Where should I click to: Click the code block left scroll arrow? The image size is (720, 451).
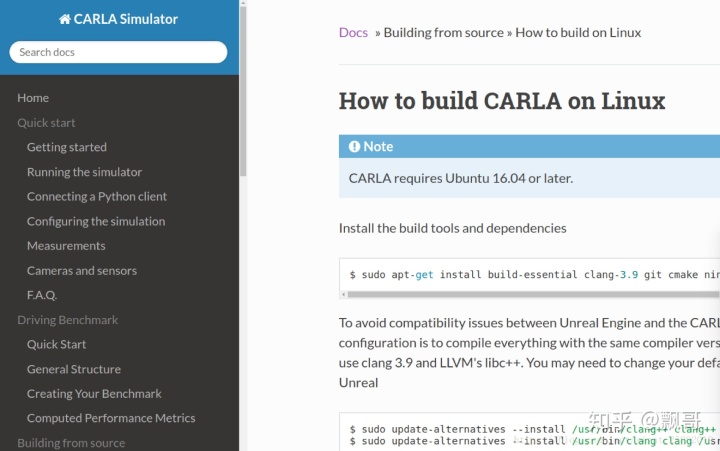(x=343, y=294)
